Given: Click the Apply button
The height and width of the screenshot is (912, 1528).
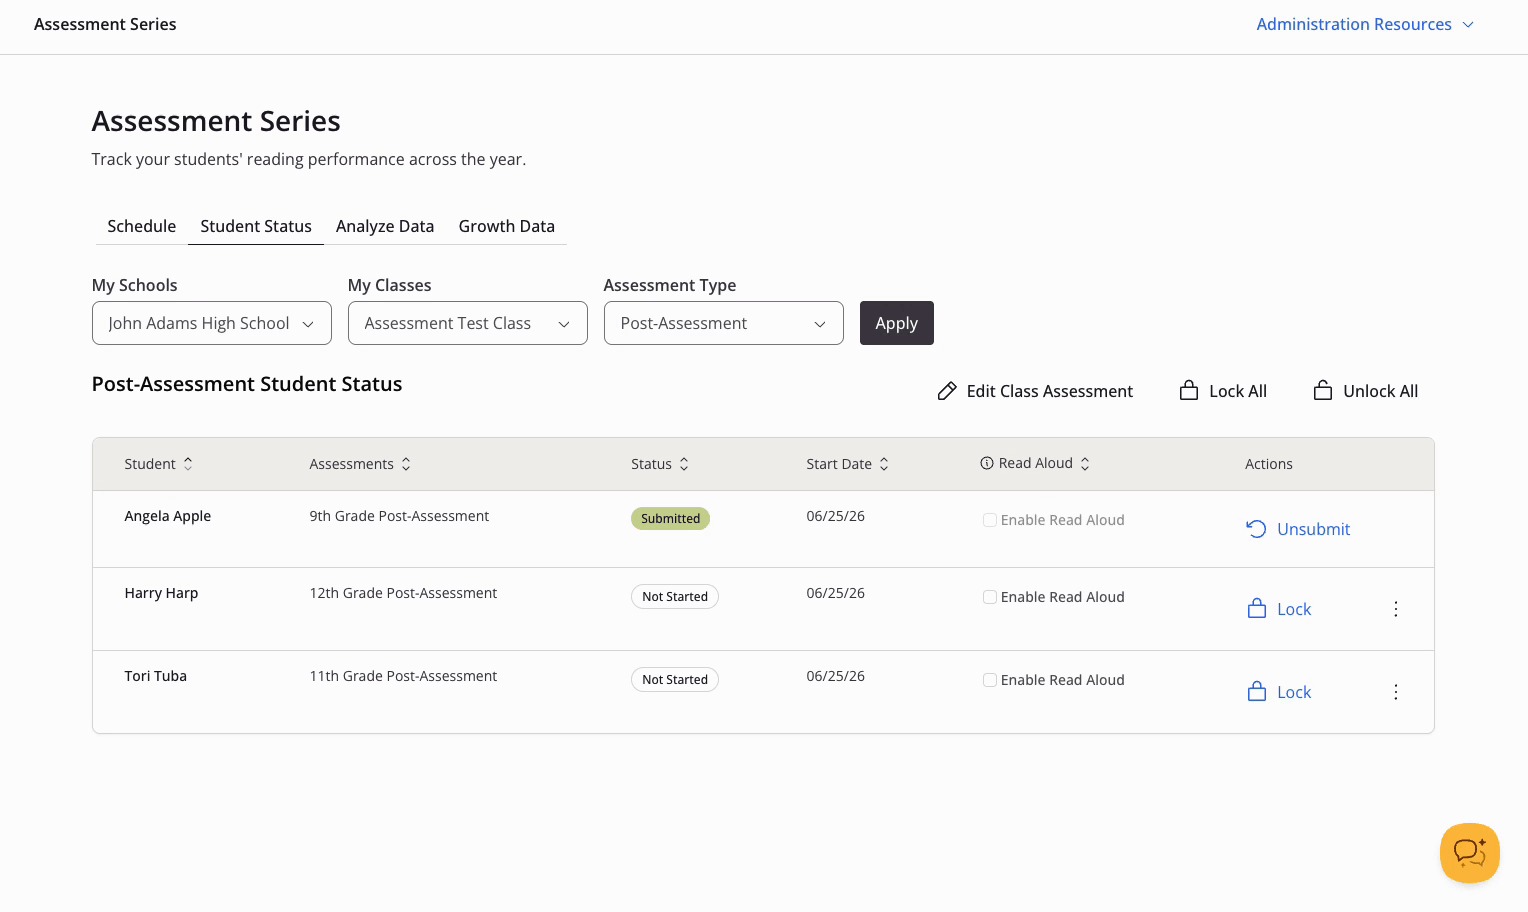Looking at the screenshot, I should [x=897, y=323].
